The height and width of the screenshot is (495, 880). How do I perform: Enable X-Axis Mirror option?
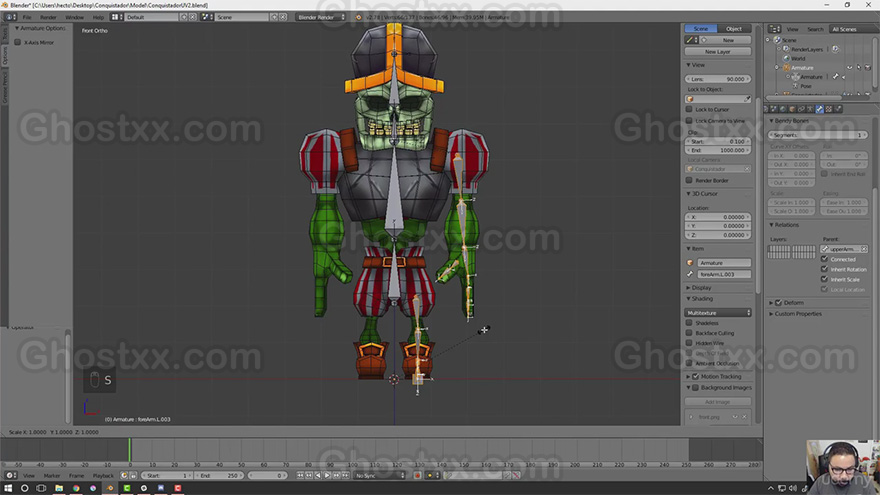[17, 42]
